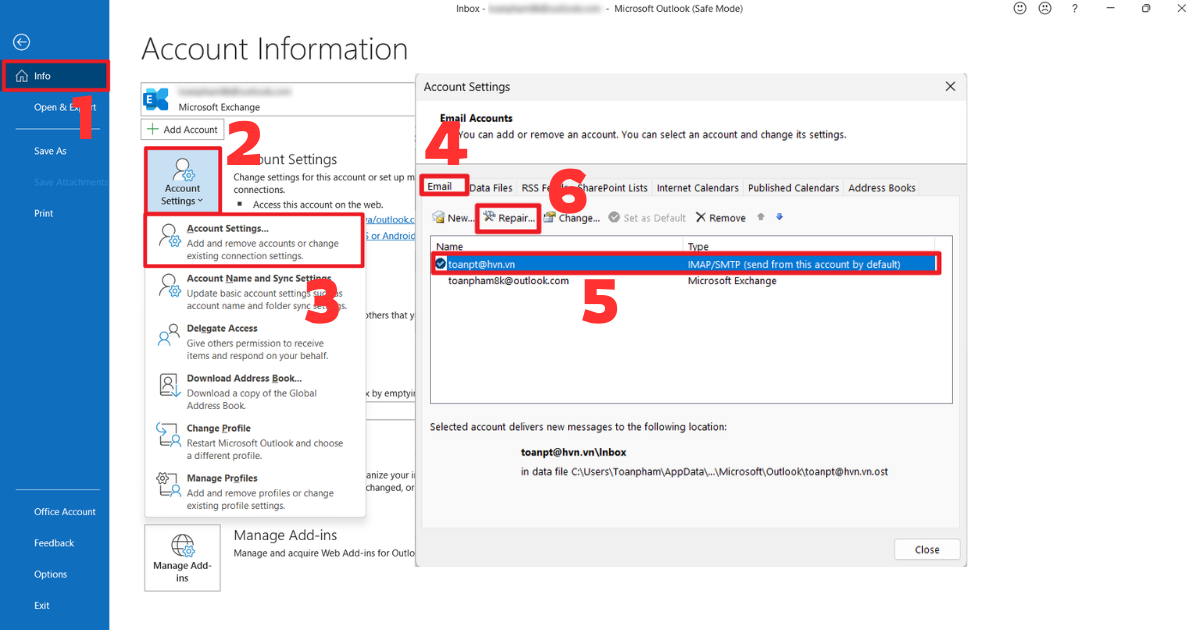Click Change... in the account toolbar
Viewport: 1200px width, 630px height.
[x=572, y=218]
